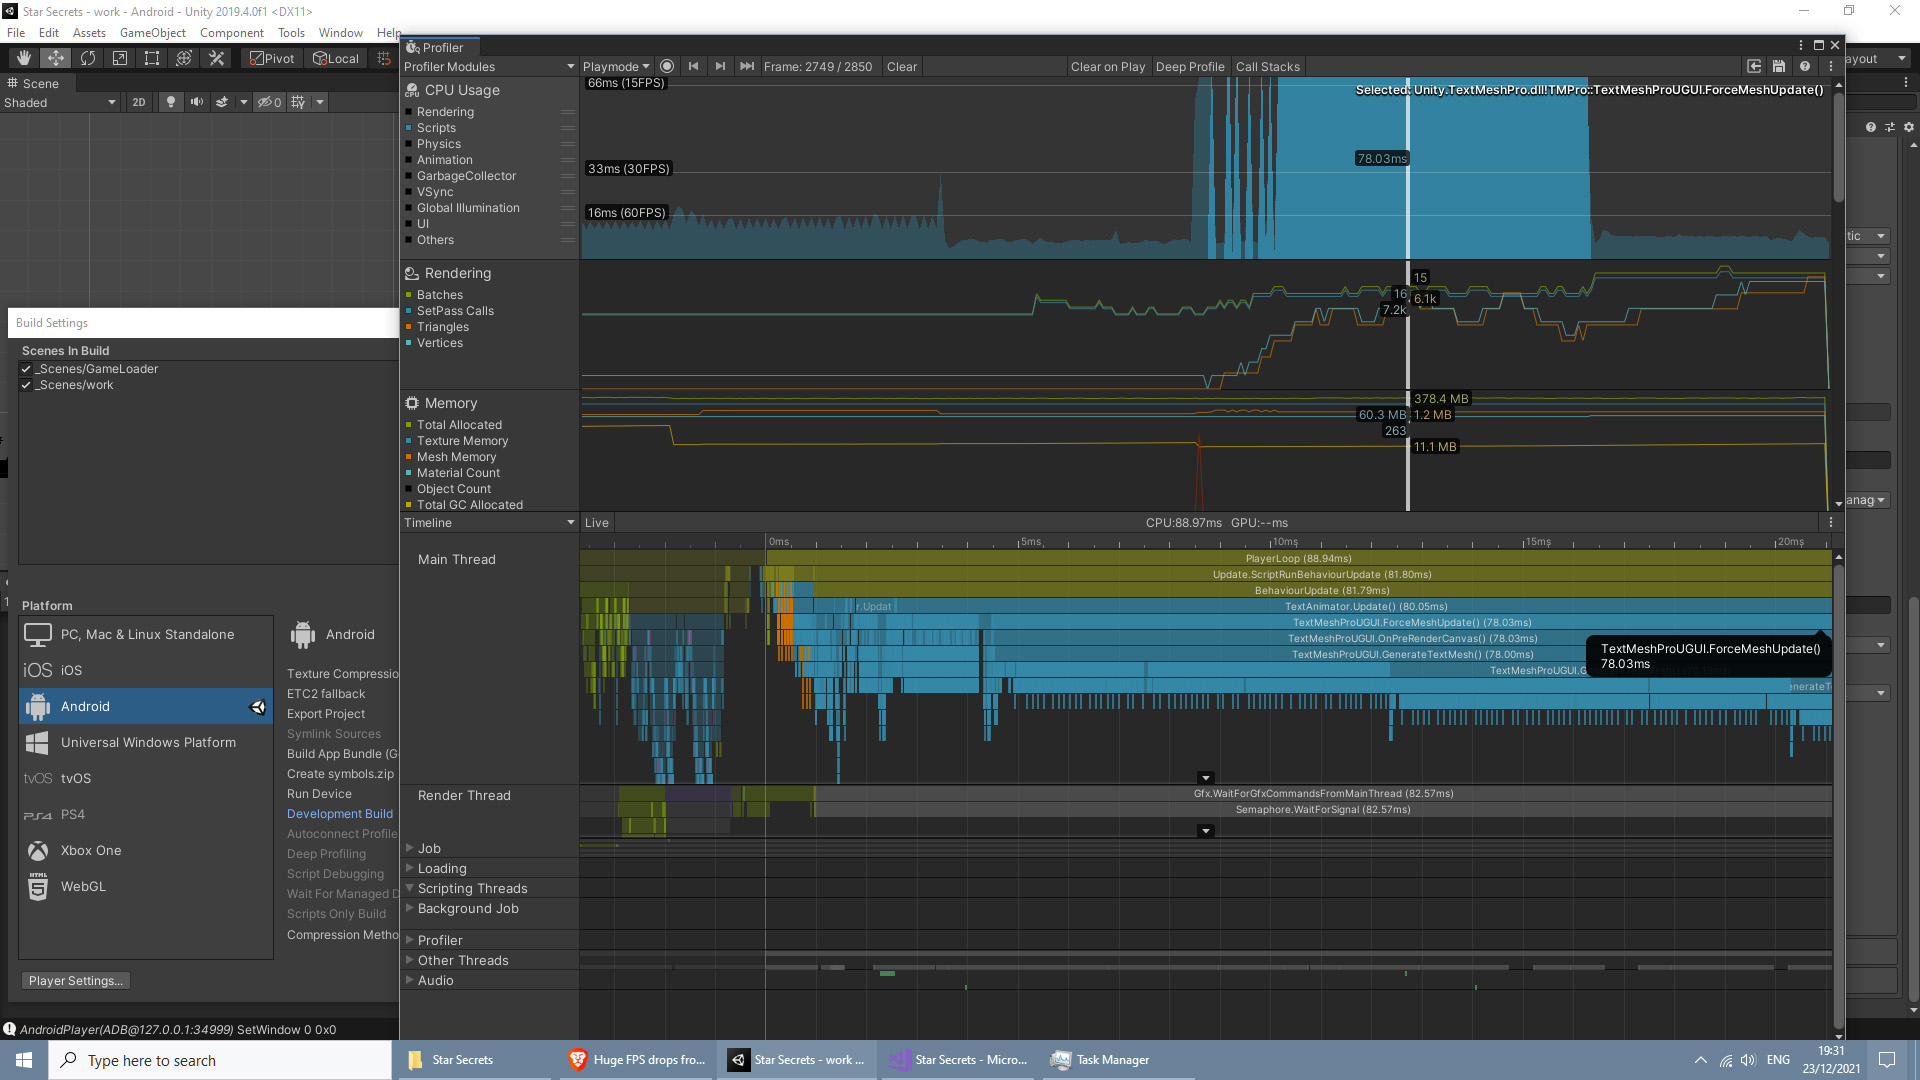This screenshot has height=1080, width=1920.
Task: Open Task Manager from the taskbar
Action: coord(1100,1060)
